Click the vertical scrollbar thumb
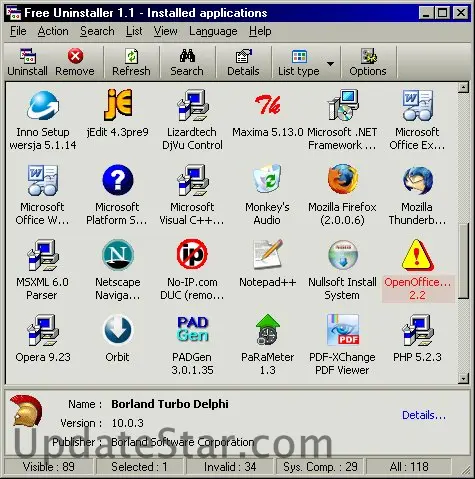This screenshot has width=475, height=479. click(463, 262)
